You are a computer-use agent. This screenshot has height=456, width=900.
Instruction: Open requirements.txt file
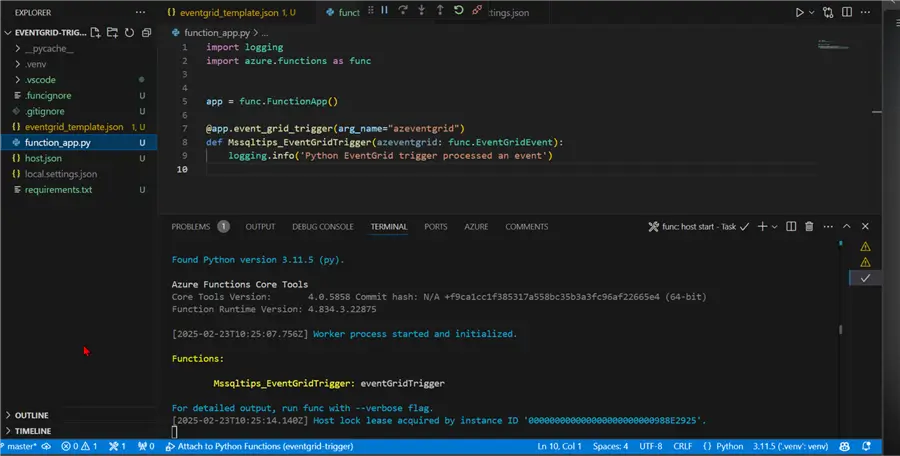click(x=79, y=190)
